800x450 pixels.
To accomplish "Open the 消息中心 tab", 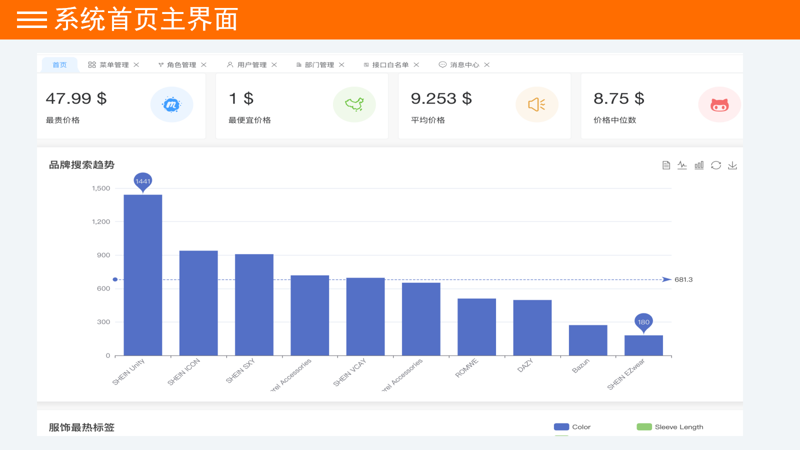I will (x=464, y=65).
